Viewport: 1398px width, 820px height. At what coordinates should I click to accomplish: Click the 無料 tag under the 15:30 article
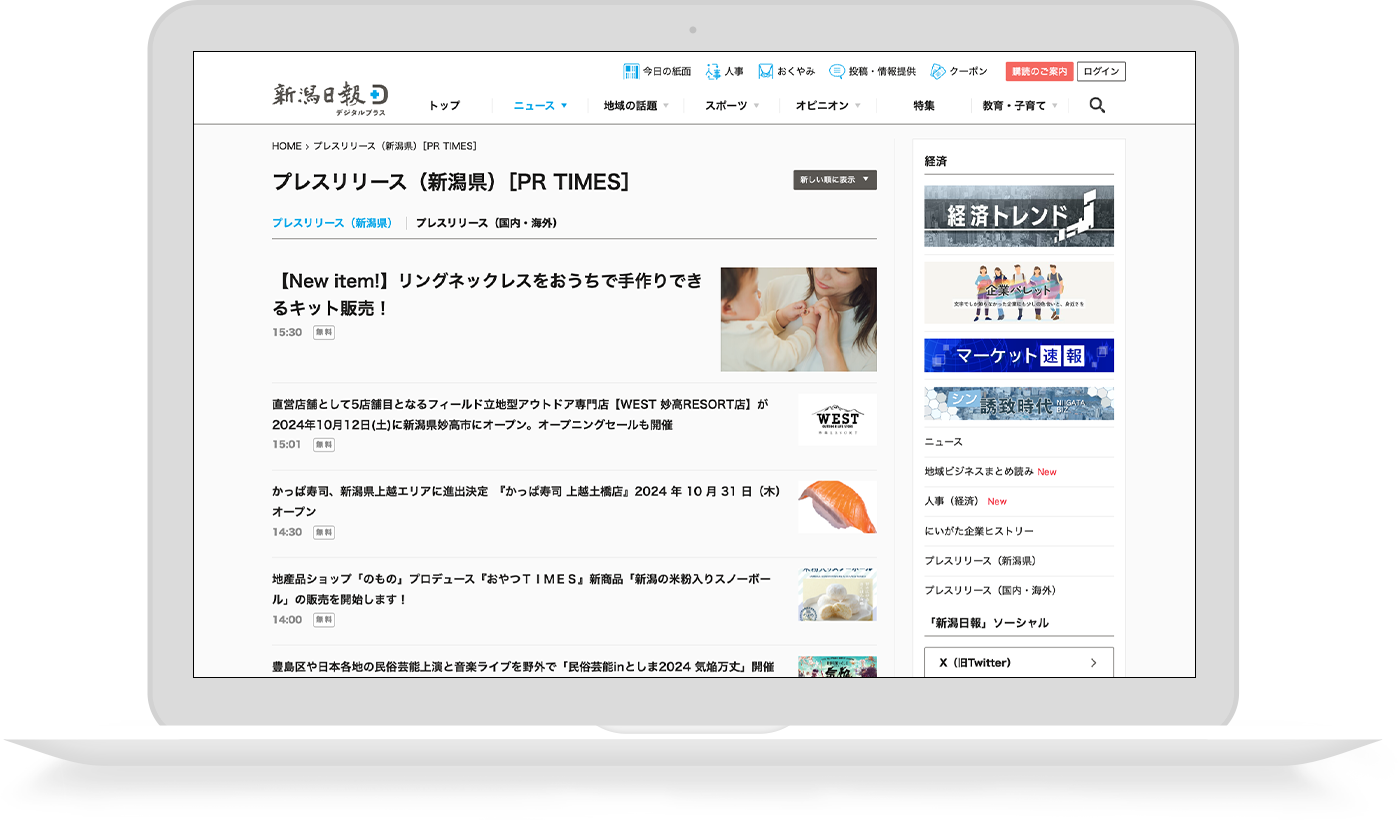[324, 332]
